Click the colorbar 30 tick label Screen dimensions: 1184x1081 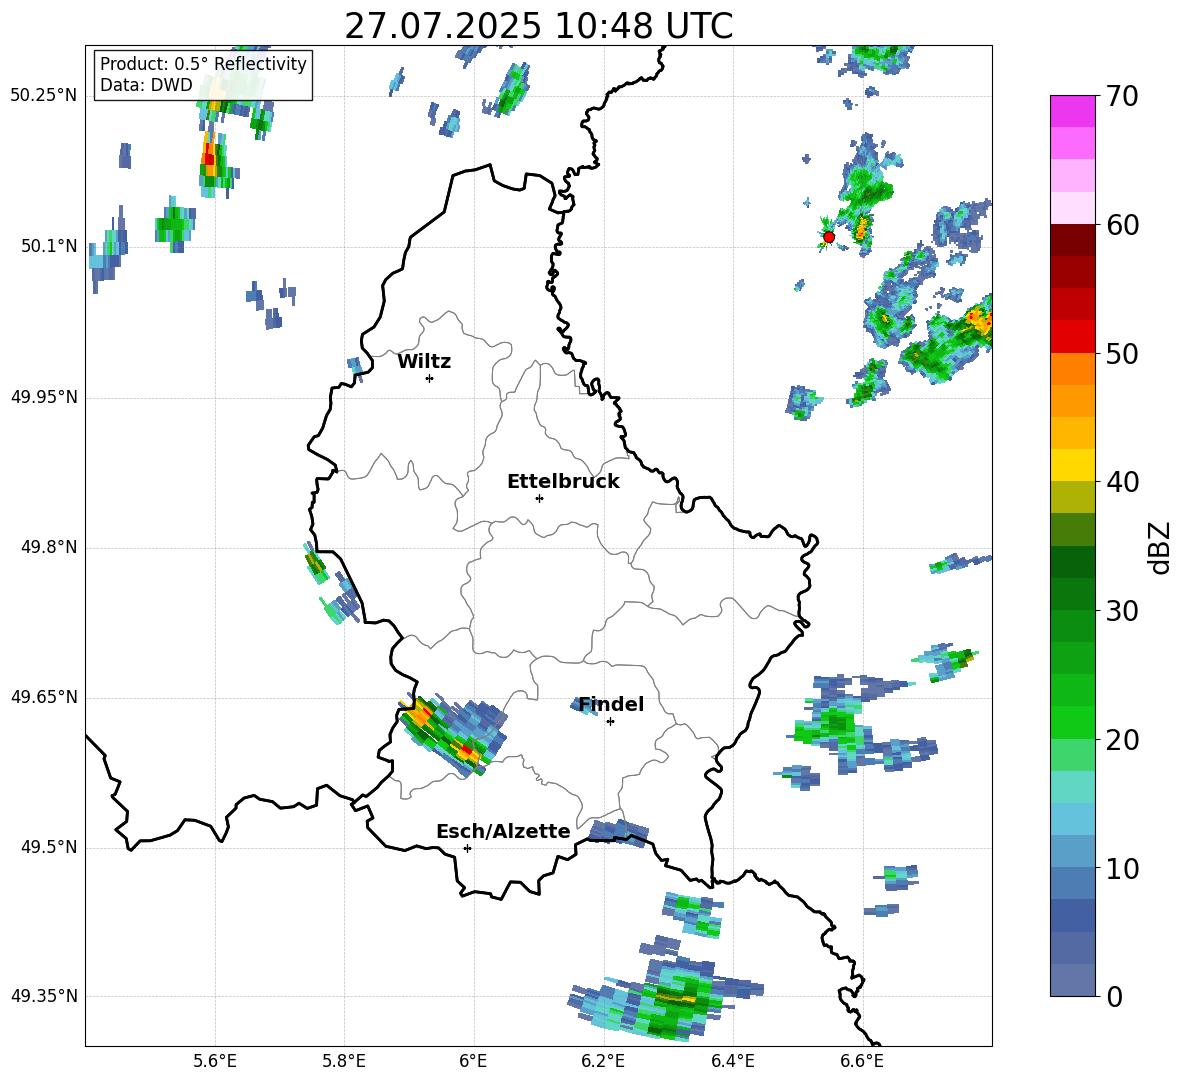pos(1122,611)
